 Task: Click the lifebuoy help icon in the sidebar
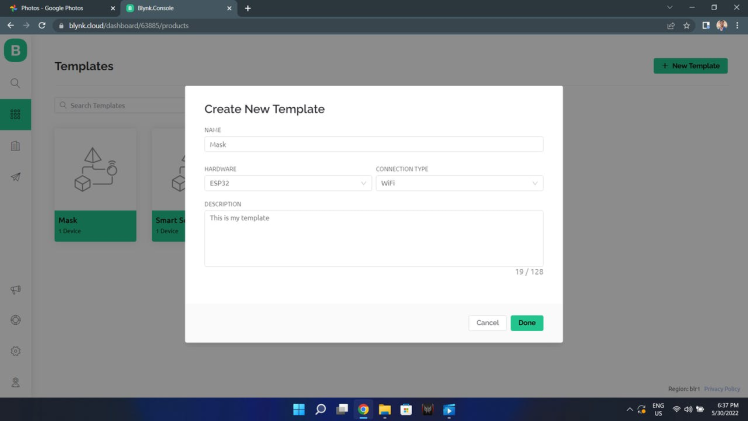[x=15, y=320]
